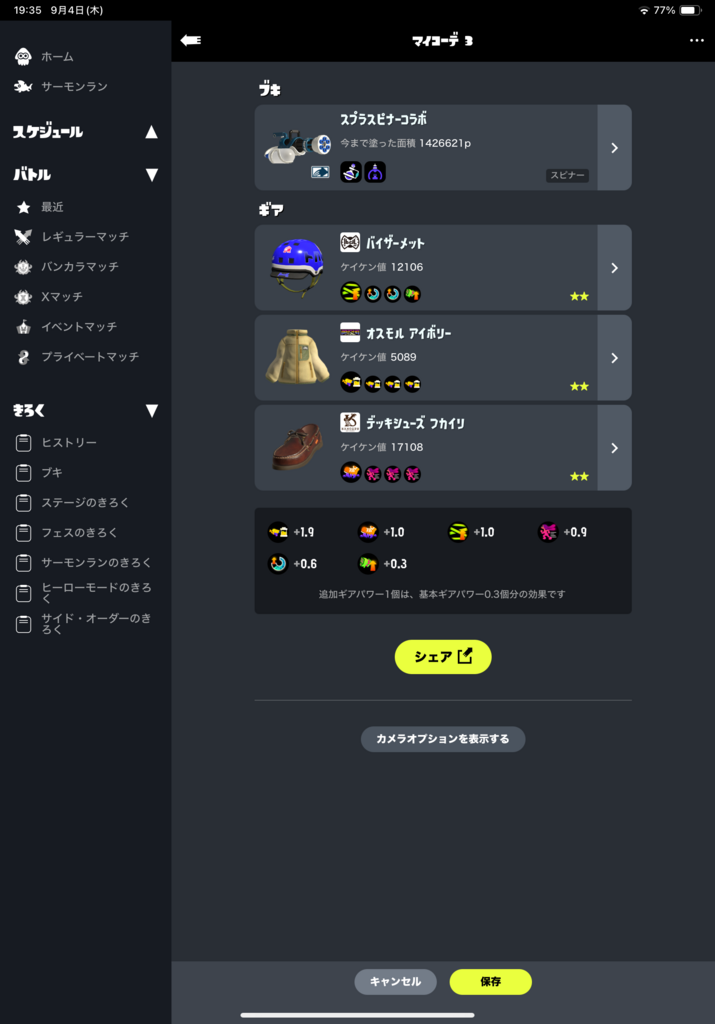Click the Xマッチ emblem icon
Image resolution: width=715 pixels, height=1024 pixels.
point(24,296)
